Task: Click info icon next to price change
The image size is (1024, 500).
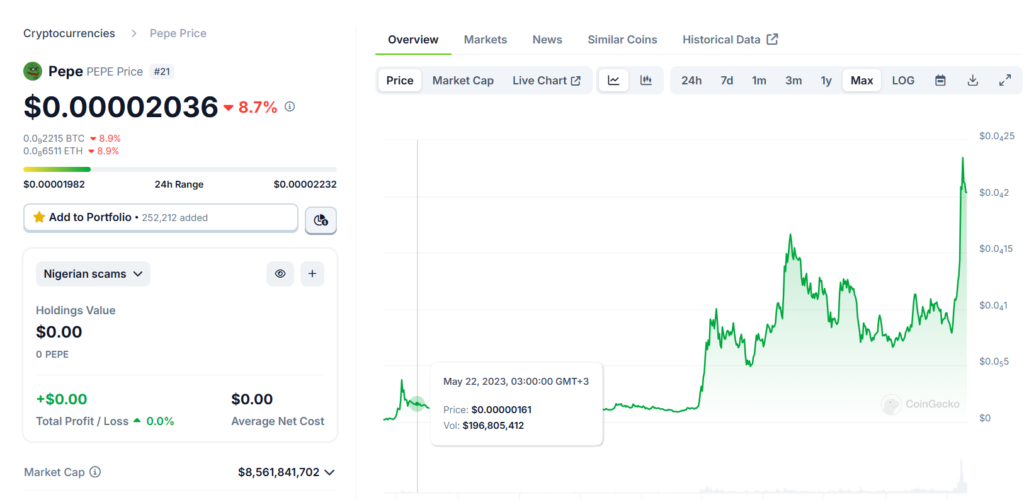Action: point(290,107)
